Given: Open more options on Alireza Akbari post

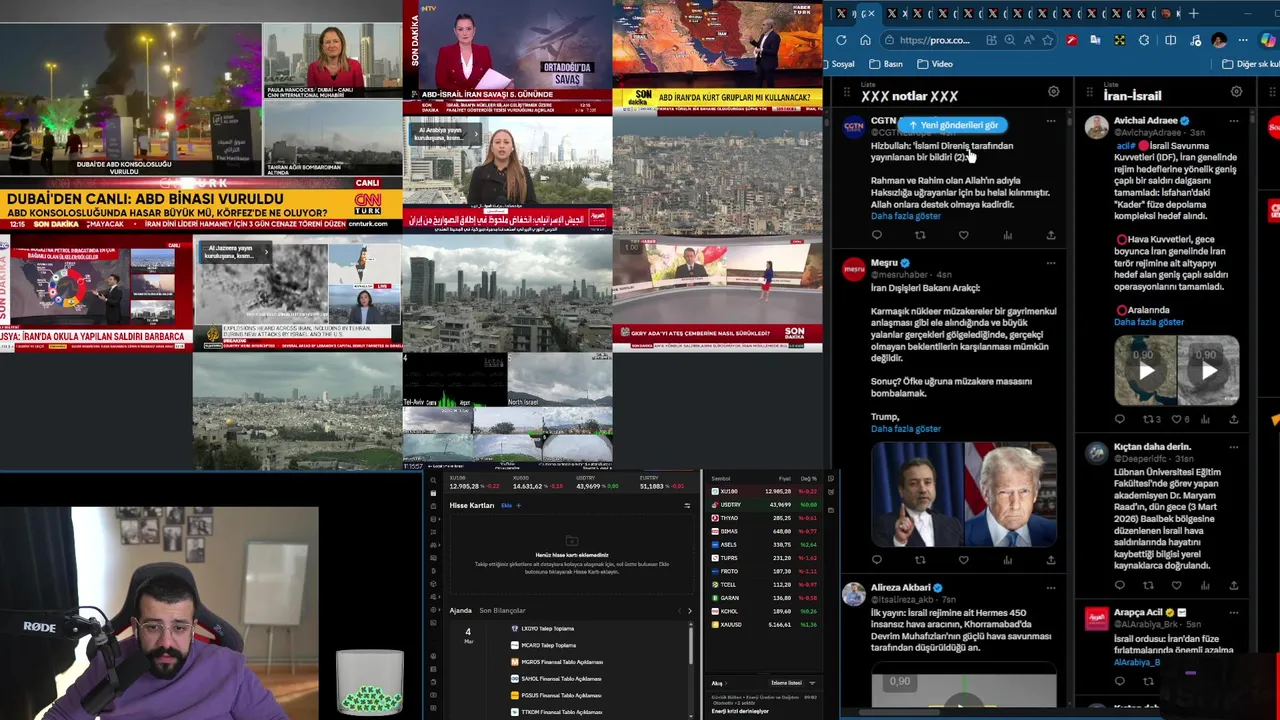Looking at the screenshot, I should [x=1050, y=588].
